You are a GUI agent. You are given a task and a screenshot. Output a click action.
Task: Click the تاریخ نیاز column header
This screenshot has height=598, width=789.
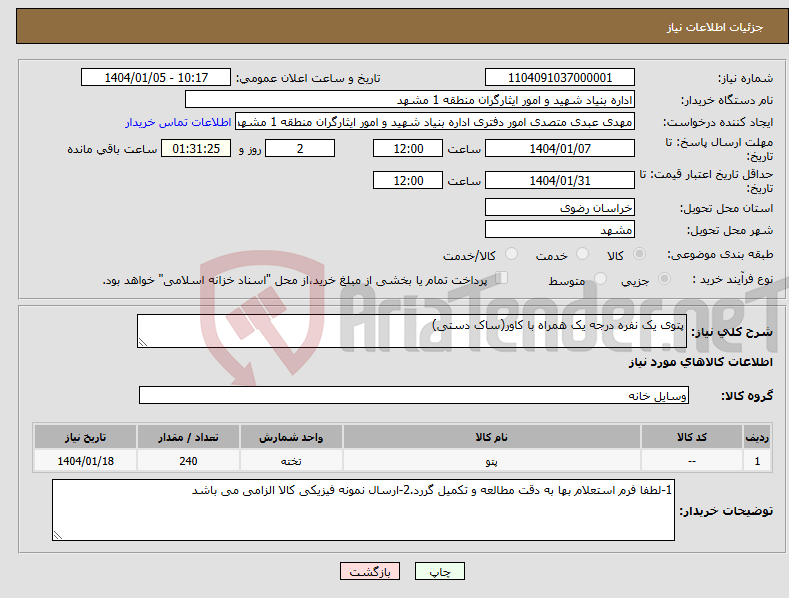pos(86,437)
